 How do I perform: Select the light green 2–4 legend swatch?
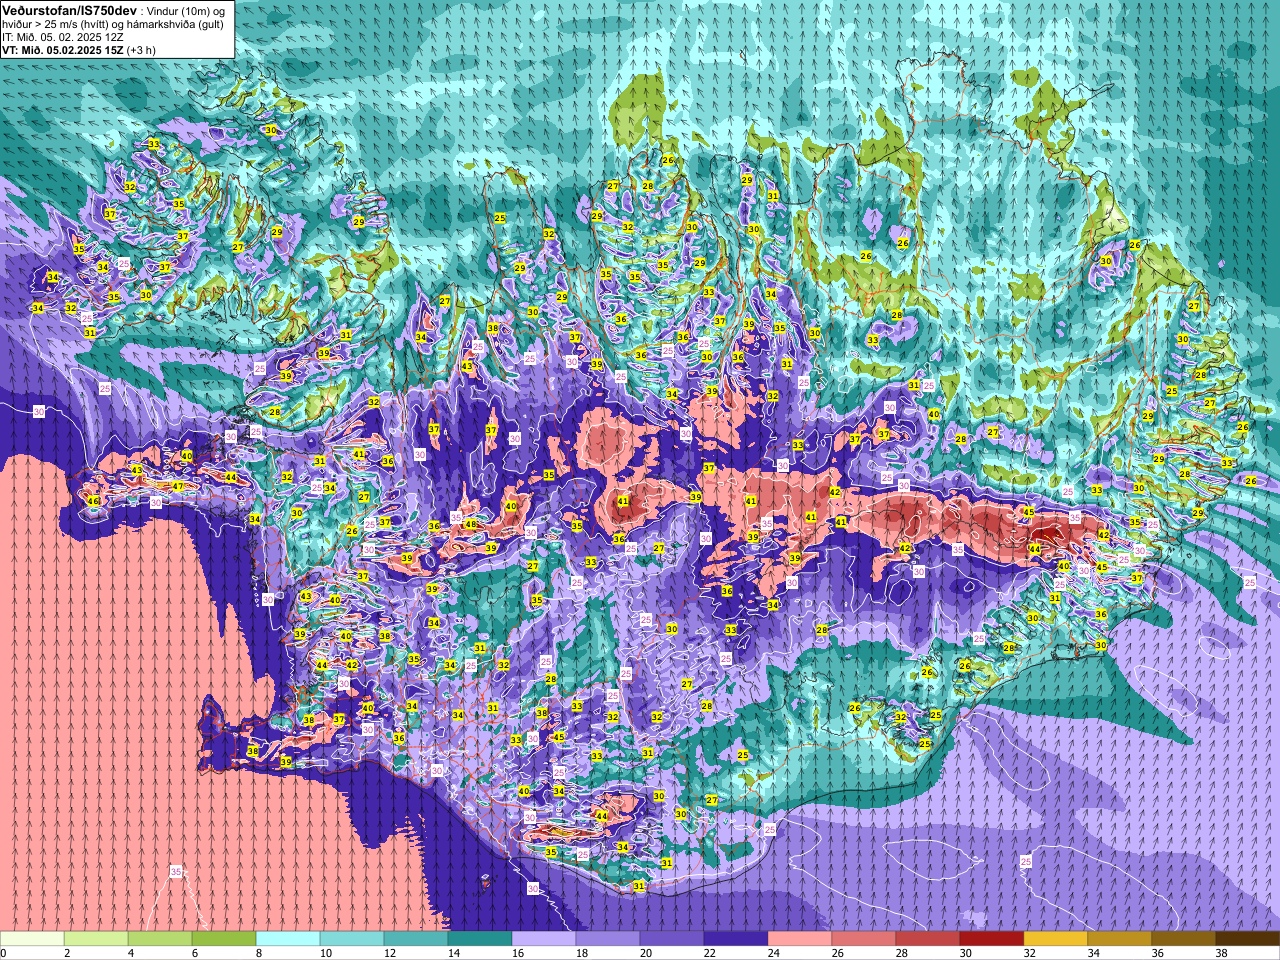[96, 939]
